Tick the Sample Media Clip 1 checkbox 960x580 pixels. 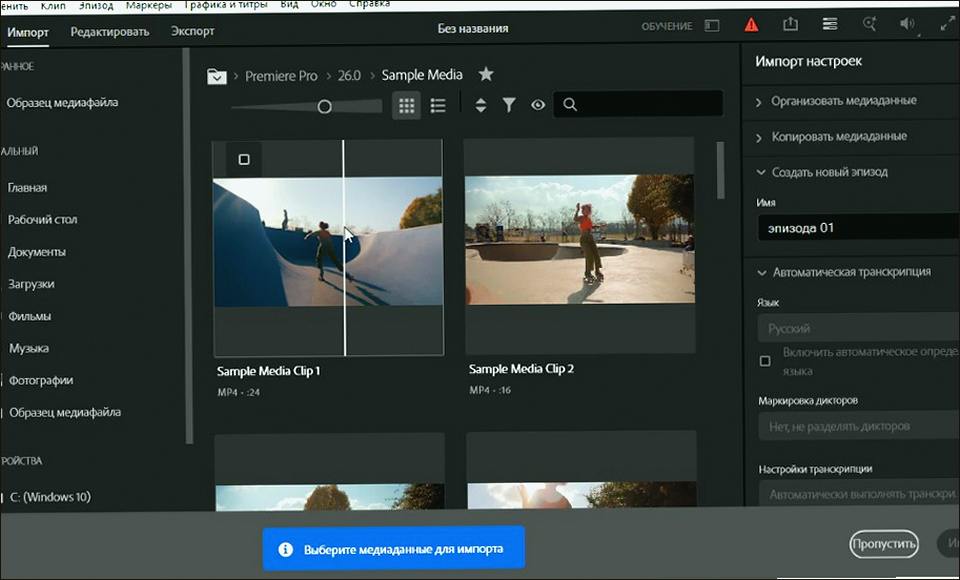pyautogui.click(x=244, y=160)
